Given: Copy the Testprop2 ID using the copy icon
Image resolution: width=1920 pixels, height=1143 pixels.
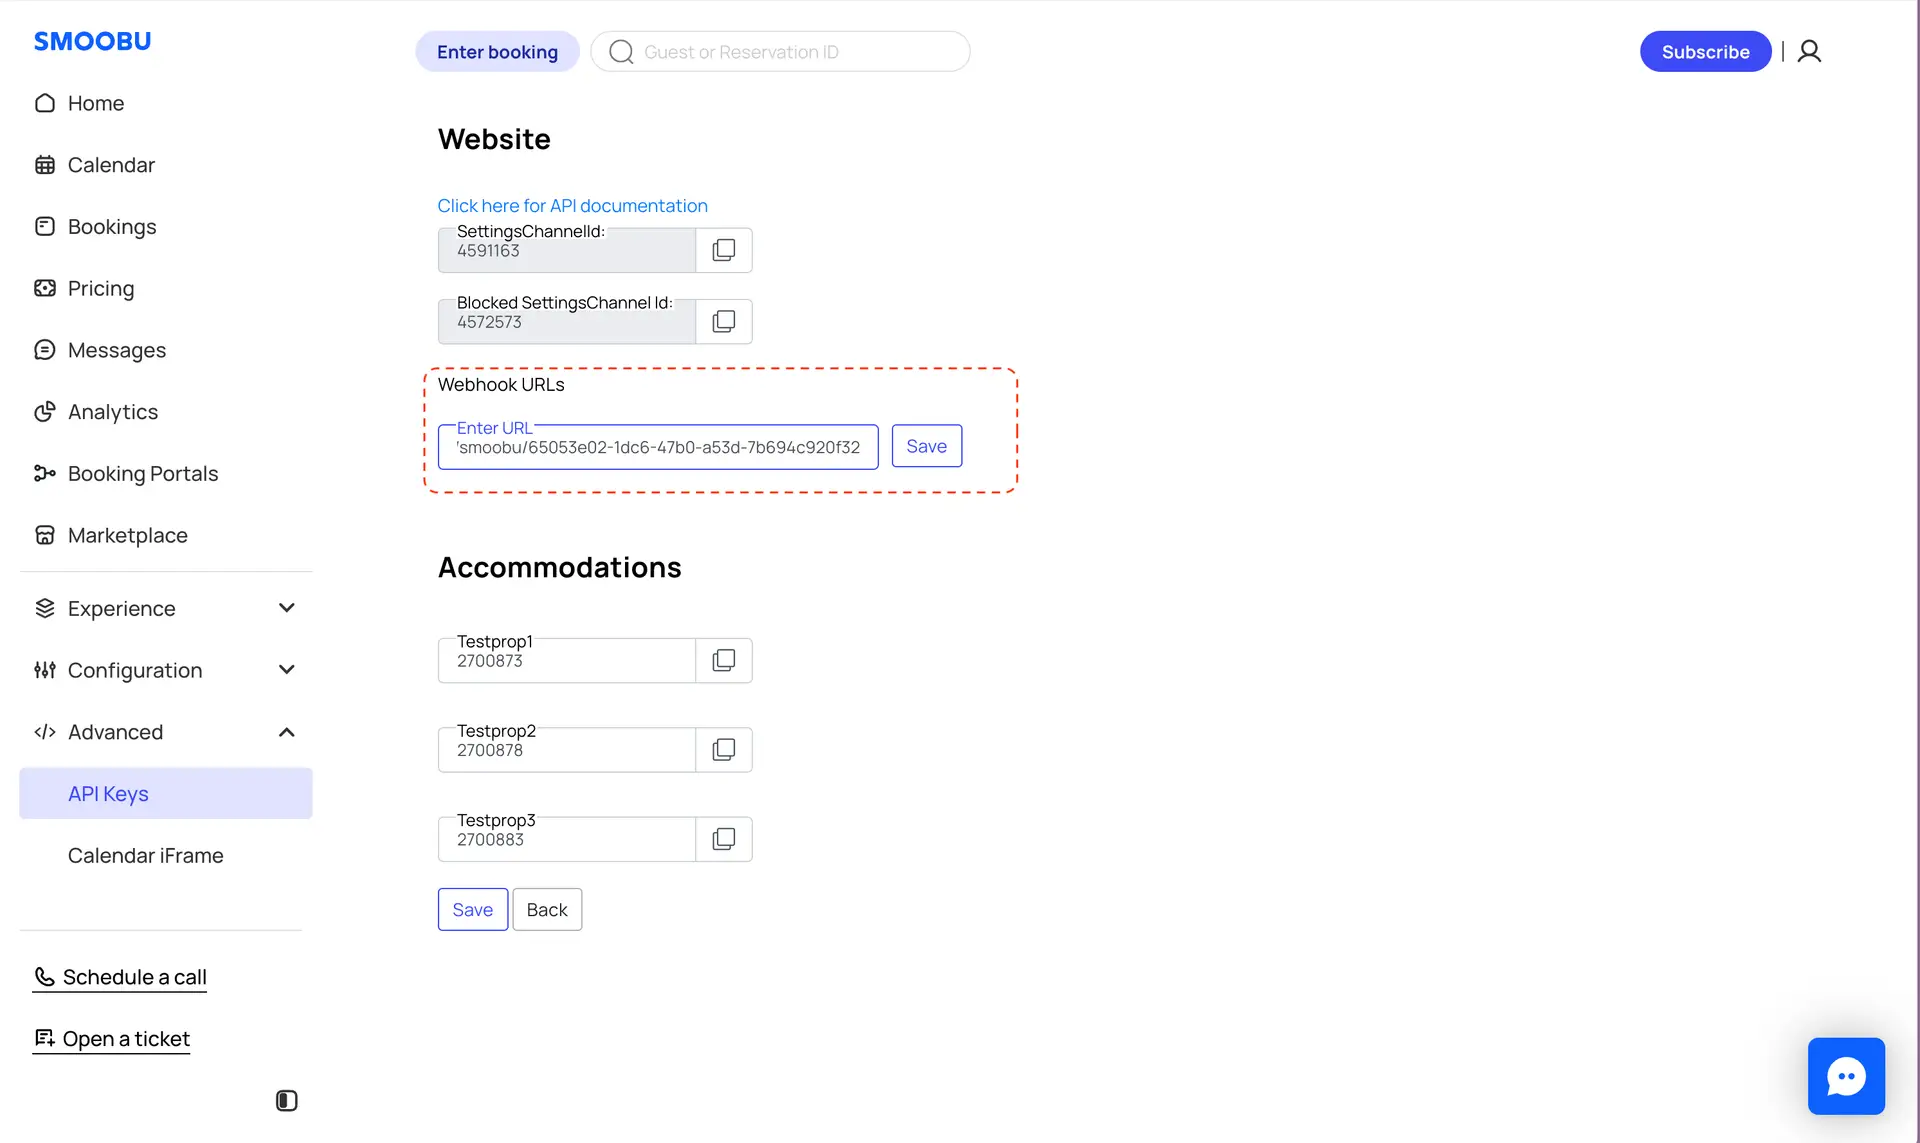Looking at the screenshot, I should point(724,749).
